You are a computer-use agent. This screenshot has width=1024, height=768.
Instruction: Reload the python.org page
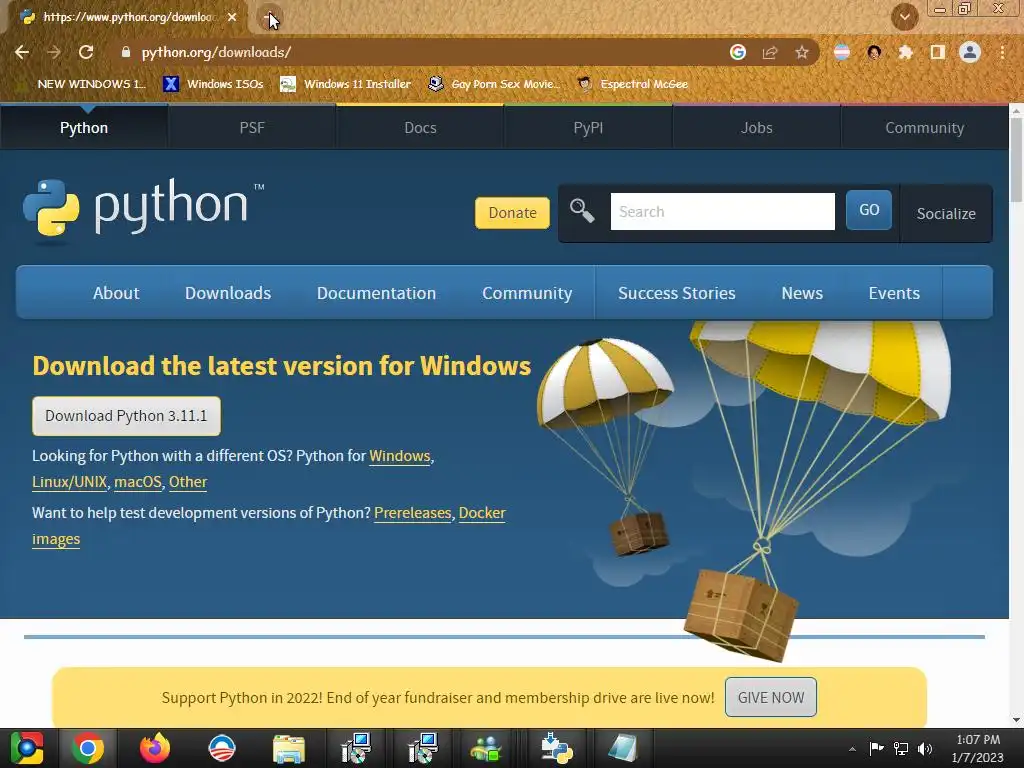pos(86,52)
